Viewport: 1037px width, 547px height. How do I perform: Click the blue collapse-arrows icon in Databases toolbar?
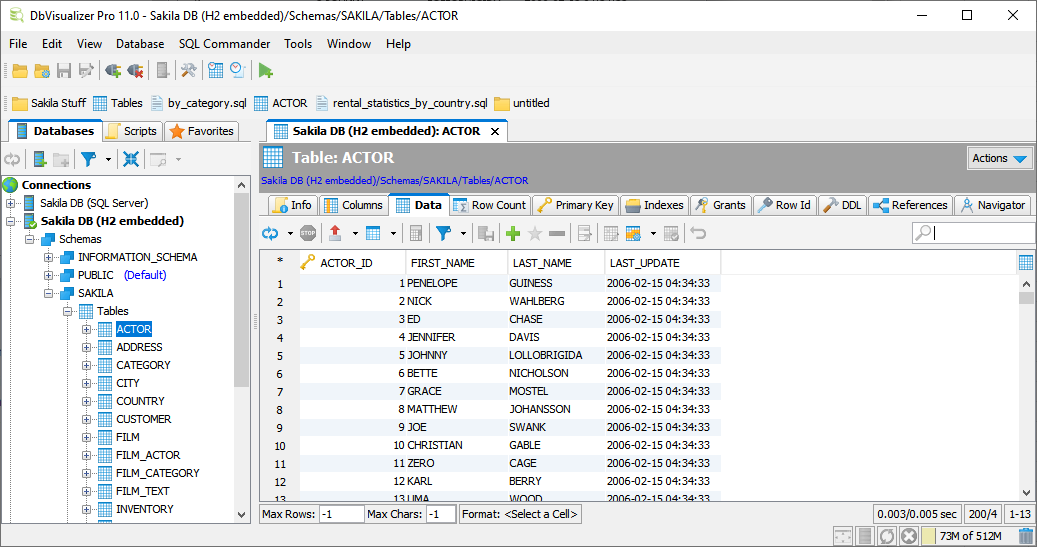(x=131, y=159)
